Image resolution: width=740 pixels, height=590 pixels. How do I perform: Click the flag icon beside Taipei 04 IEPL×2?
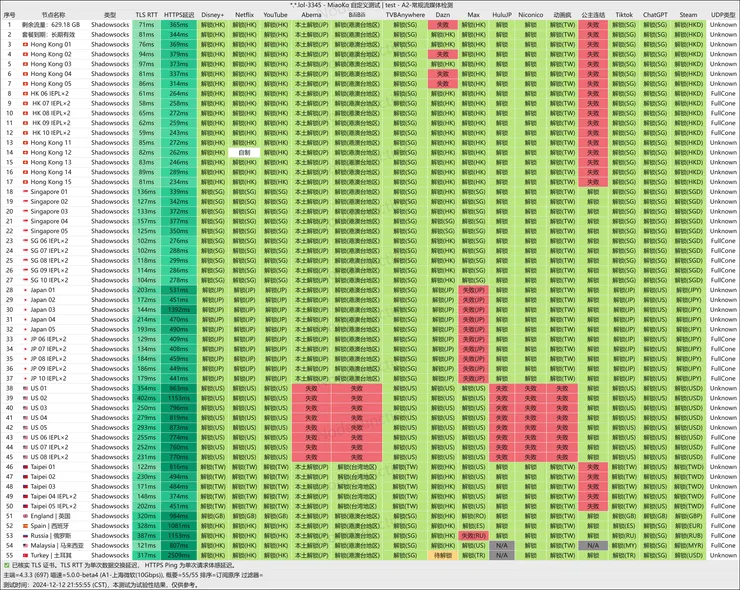tap(25, 497)
